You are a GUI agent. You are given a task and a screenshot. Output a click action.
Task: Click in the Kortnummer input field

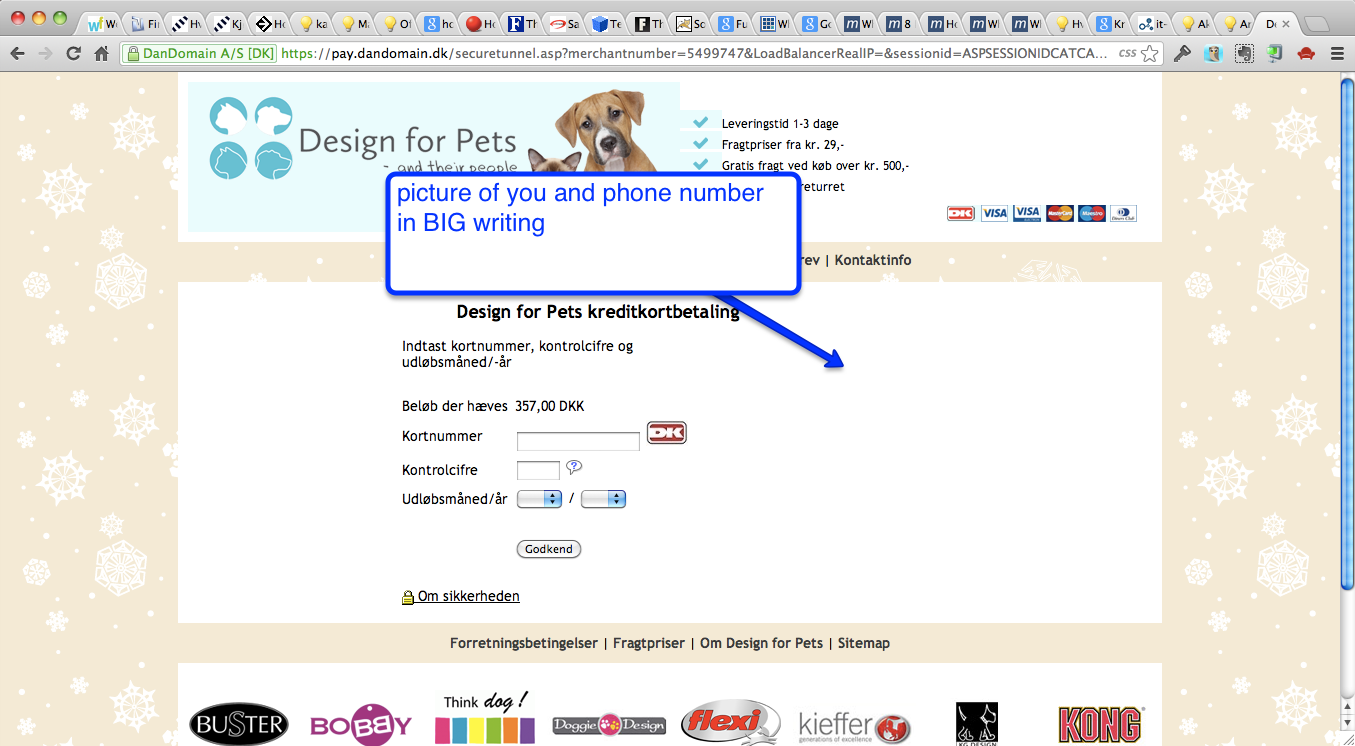578,441
